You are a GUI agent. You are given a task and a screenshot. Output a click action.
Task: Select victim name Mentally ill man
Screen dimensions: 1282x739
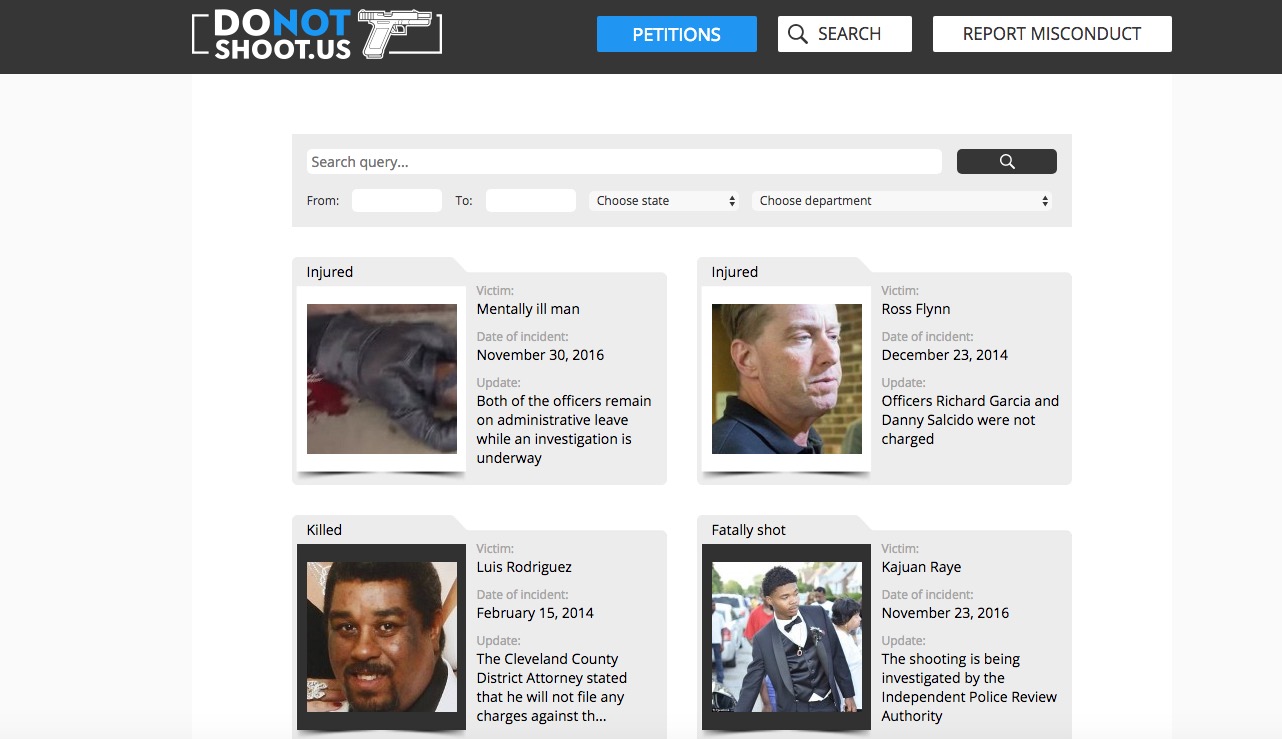[528, 309]
